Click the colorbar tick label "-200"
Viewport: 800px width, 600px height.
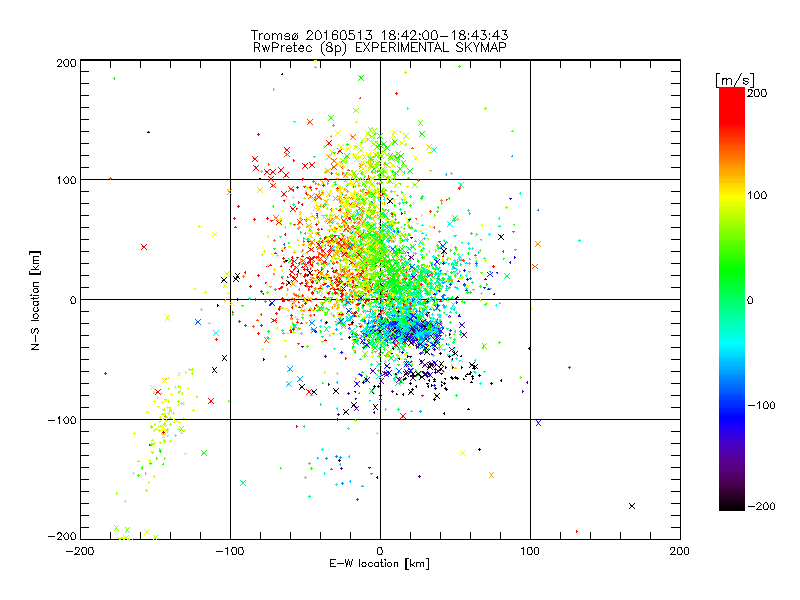coord(761,506)
